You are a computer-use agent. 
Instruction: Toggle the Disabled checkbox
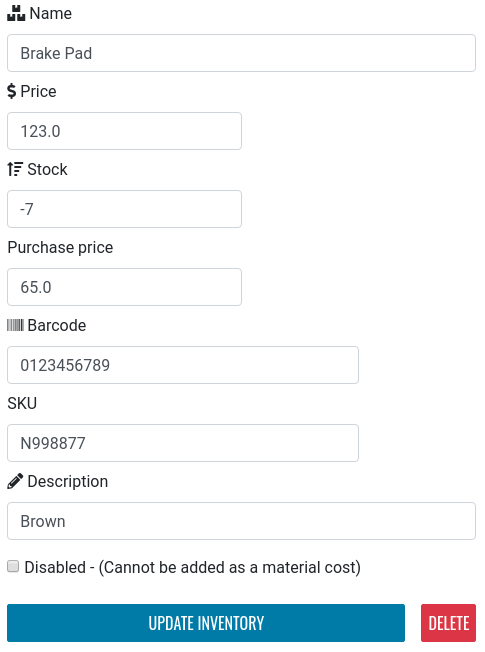point(13,566)
